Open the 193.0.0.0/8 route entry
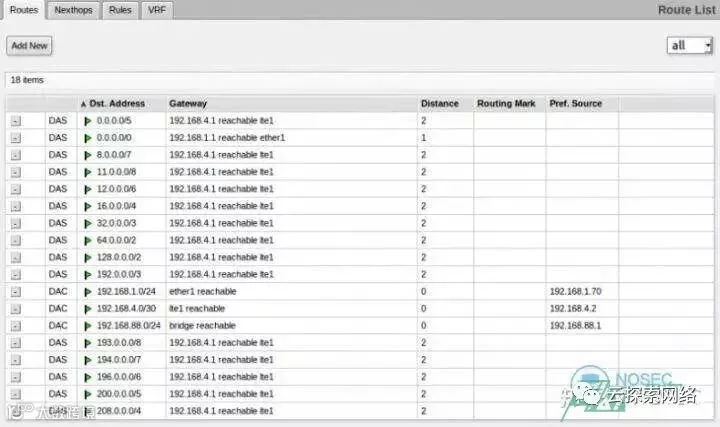The width and height of the screenshot is (720, 427). pyautogui.click(x=119, y=343)
